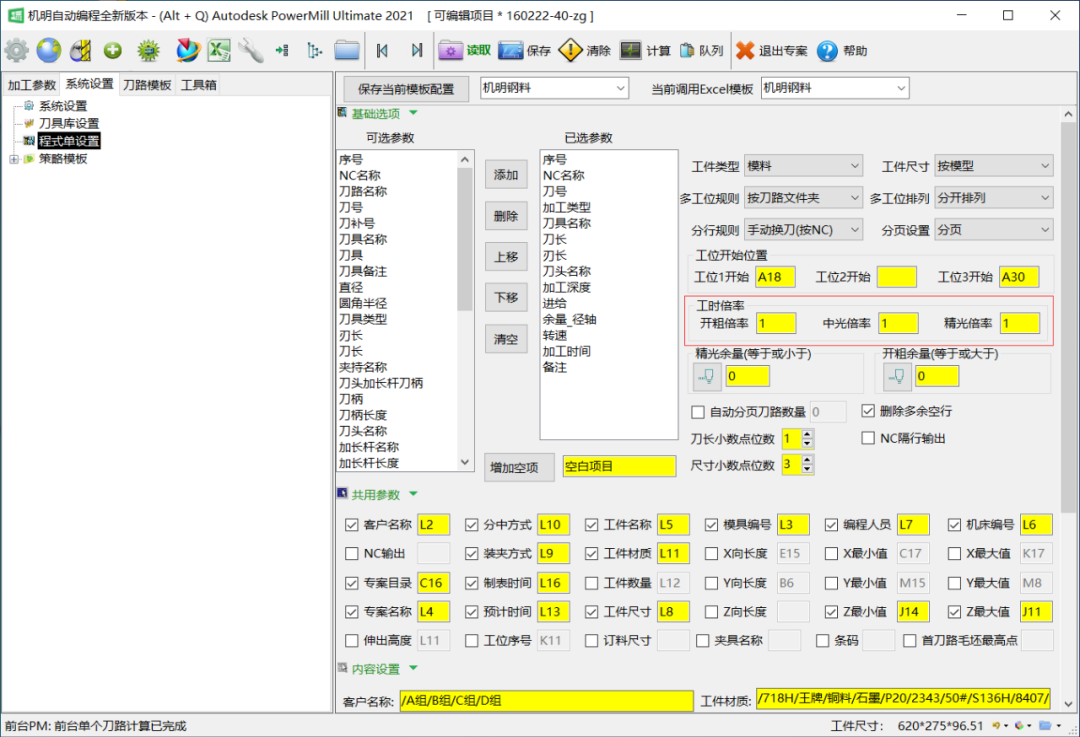Viewport: 1080px width, 737px height.
Task: Click the 计算 (calculate) monitor icon
Action: coord(630,50)
